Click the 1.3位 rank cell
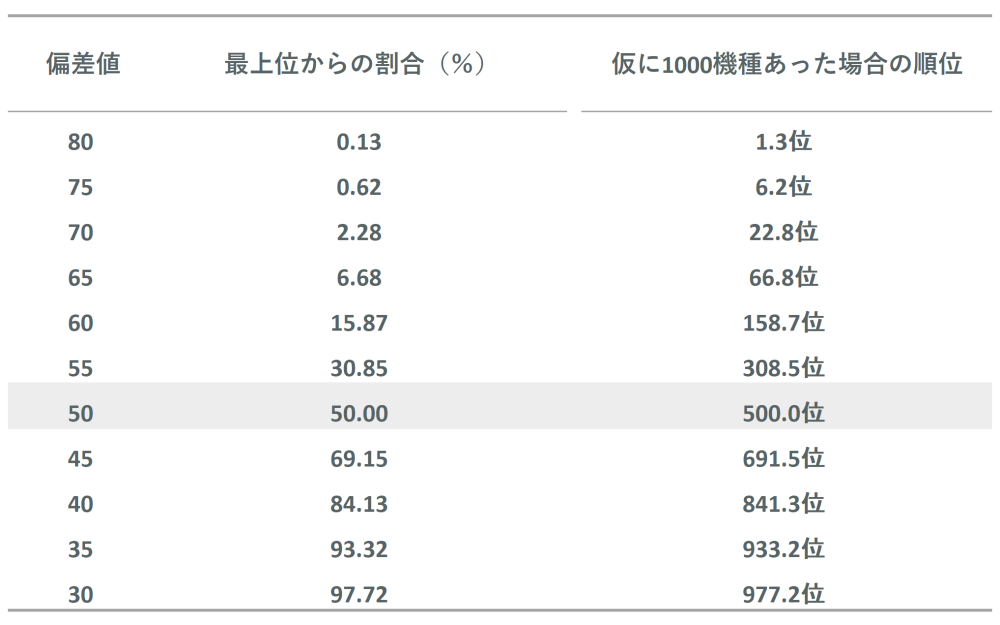This screenshot has width=1000, height=625. click(x=784, y=142)
